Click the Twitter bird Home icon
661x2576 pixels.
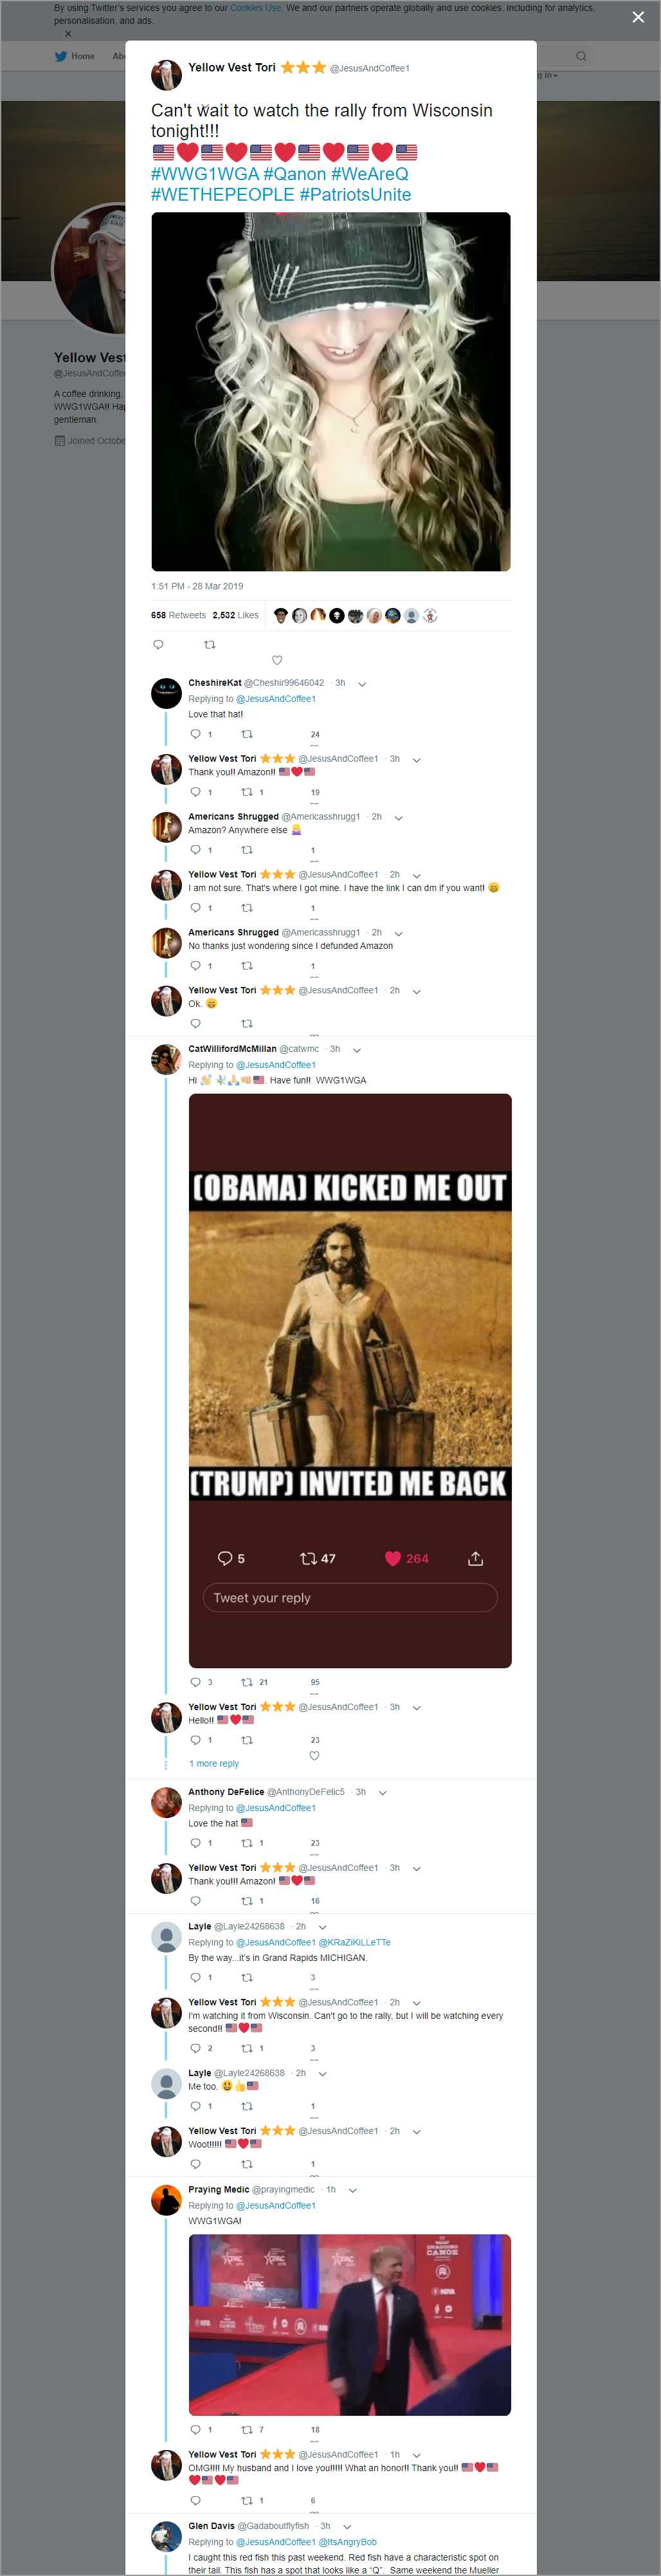(x=61, y=56)
